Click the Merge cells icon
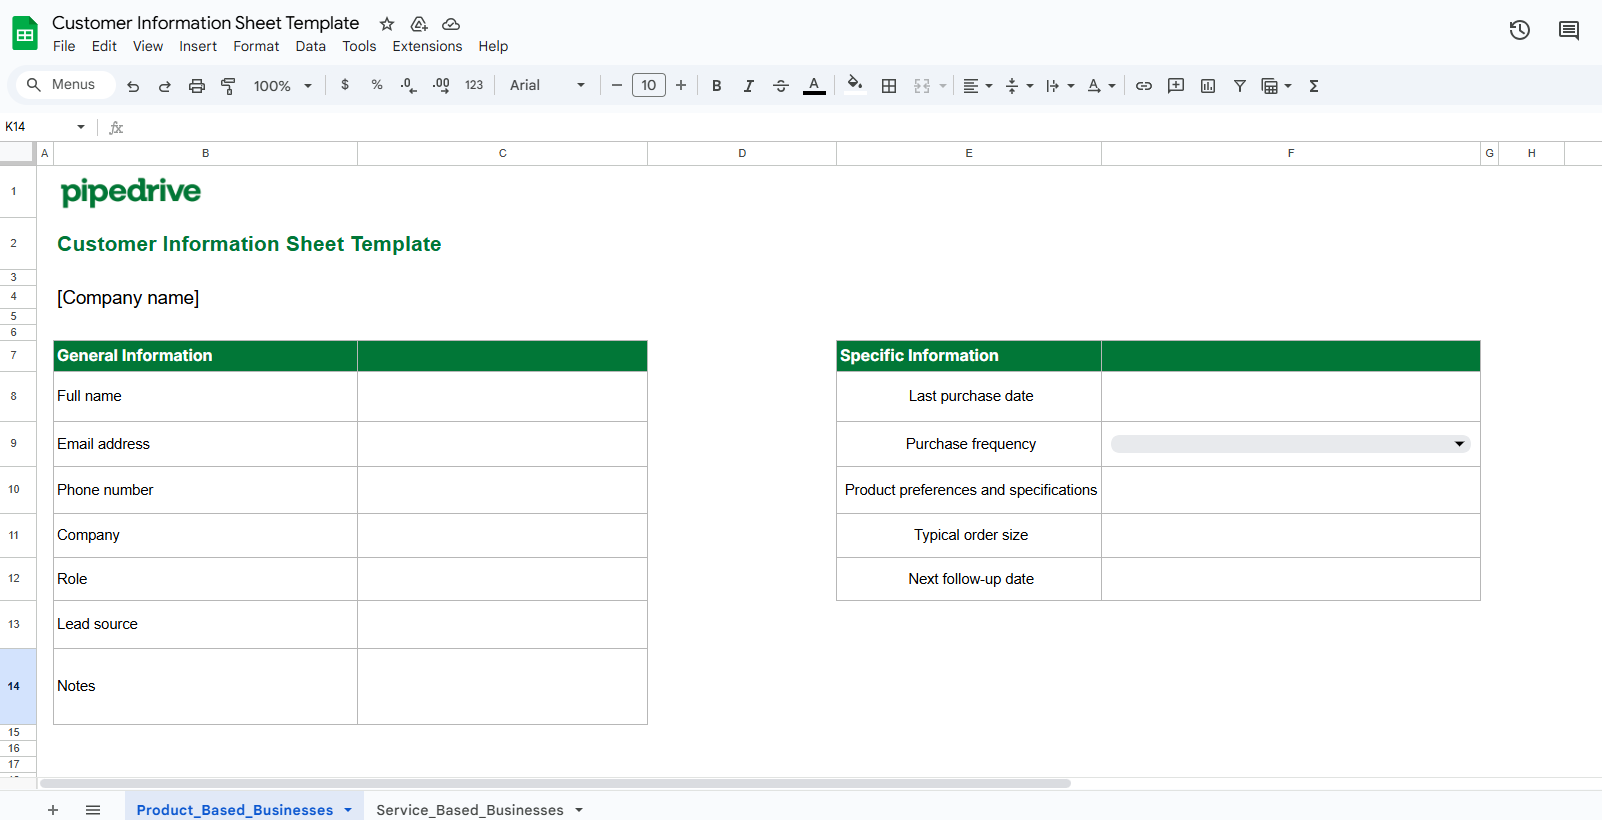 click(x=922, y=86)
